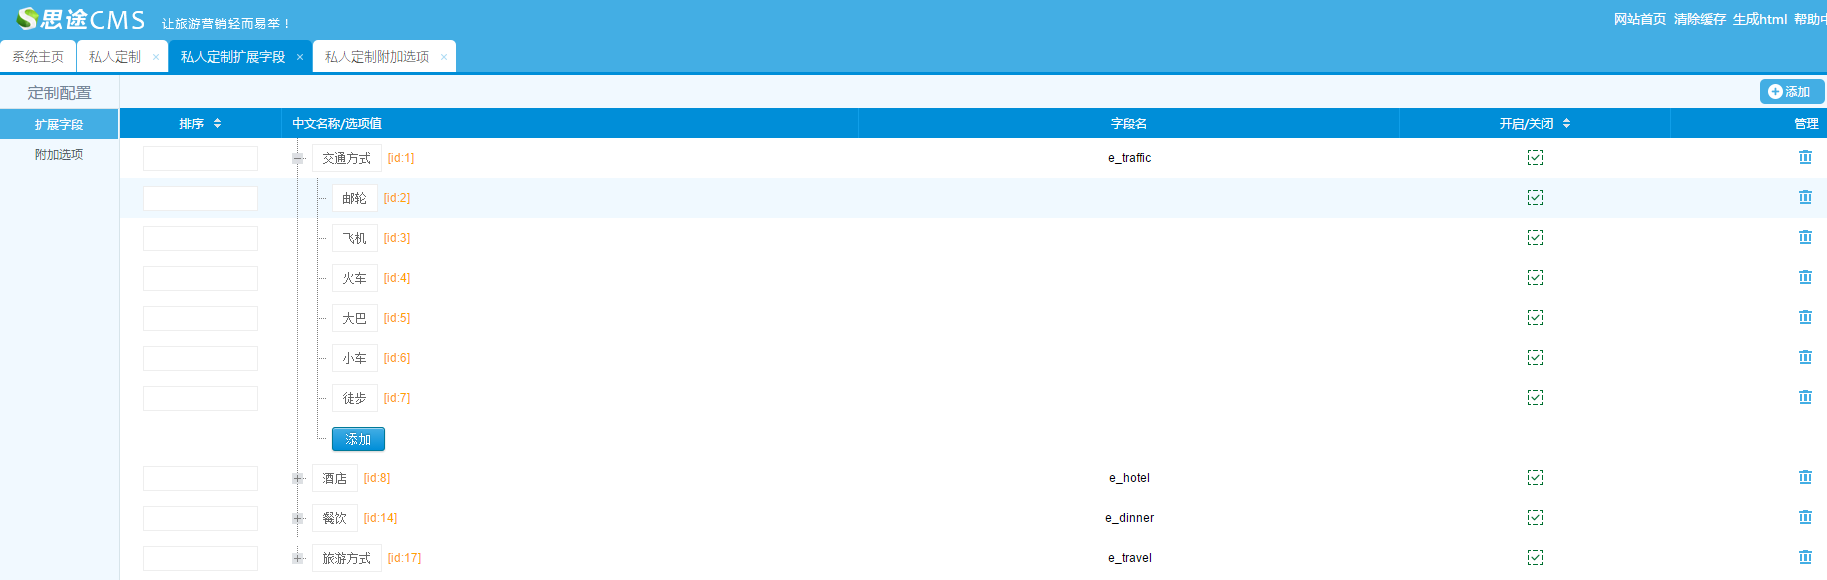
Task: Expand the 酒店 tree node
Action: point(298,478)
